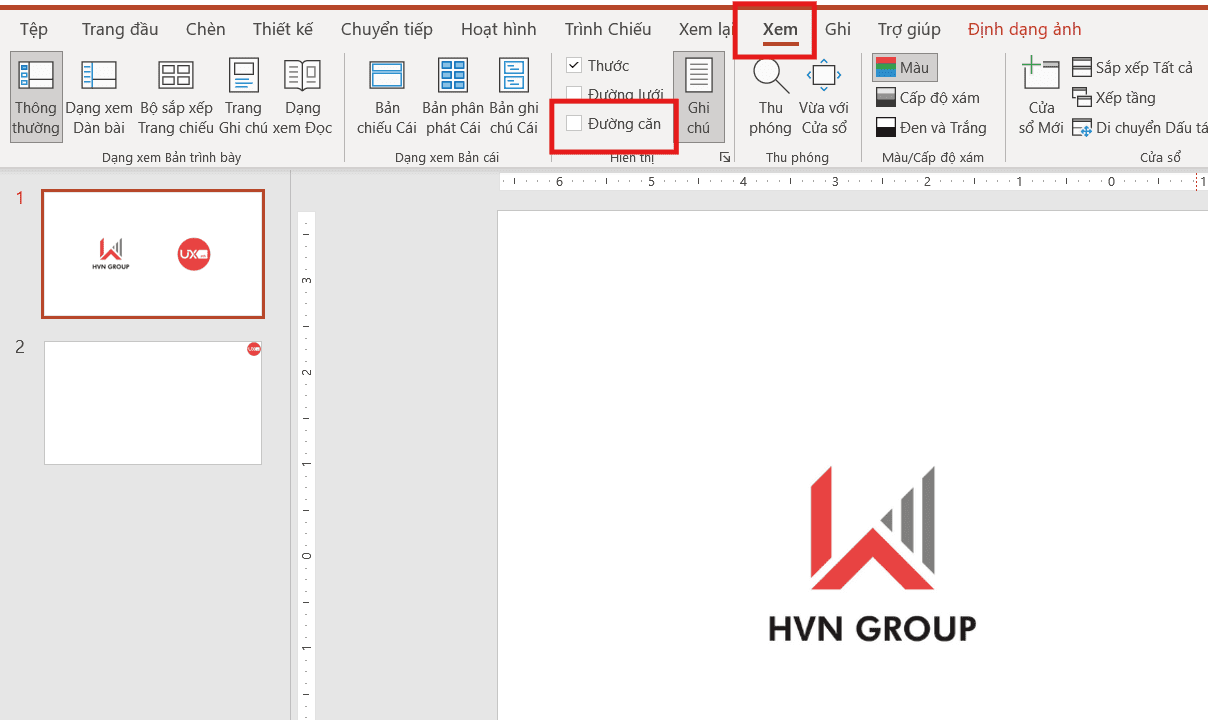Click Vừa với Cửa sổ button
Screen dimensions: 1208x720
point(824,97)
